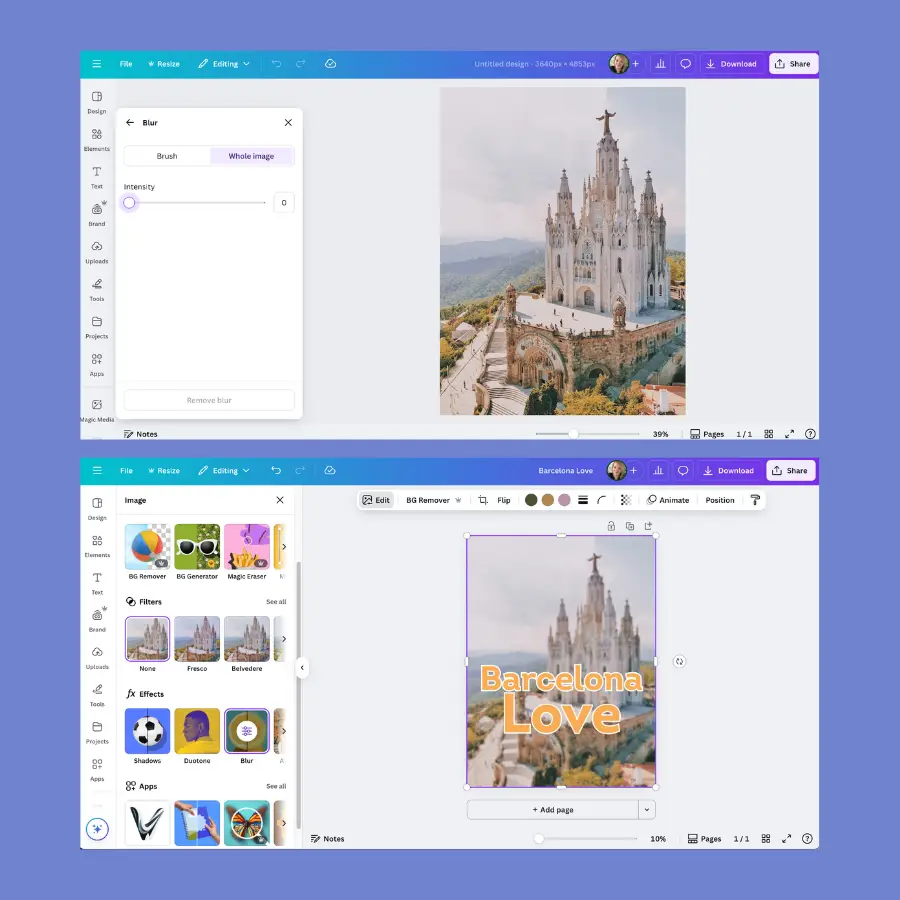Click Download in top window
900x900 pixels.
coord(731,64)
